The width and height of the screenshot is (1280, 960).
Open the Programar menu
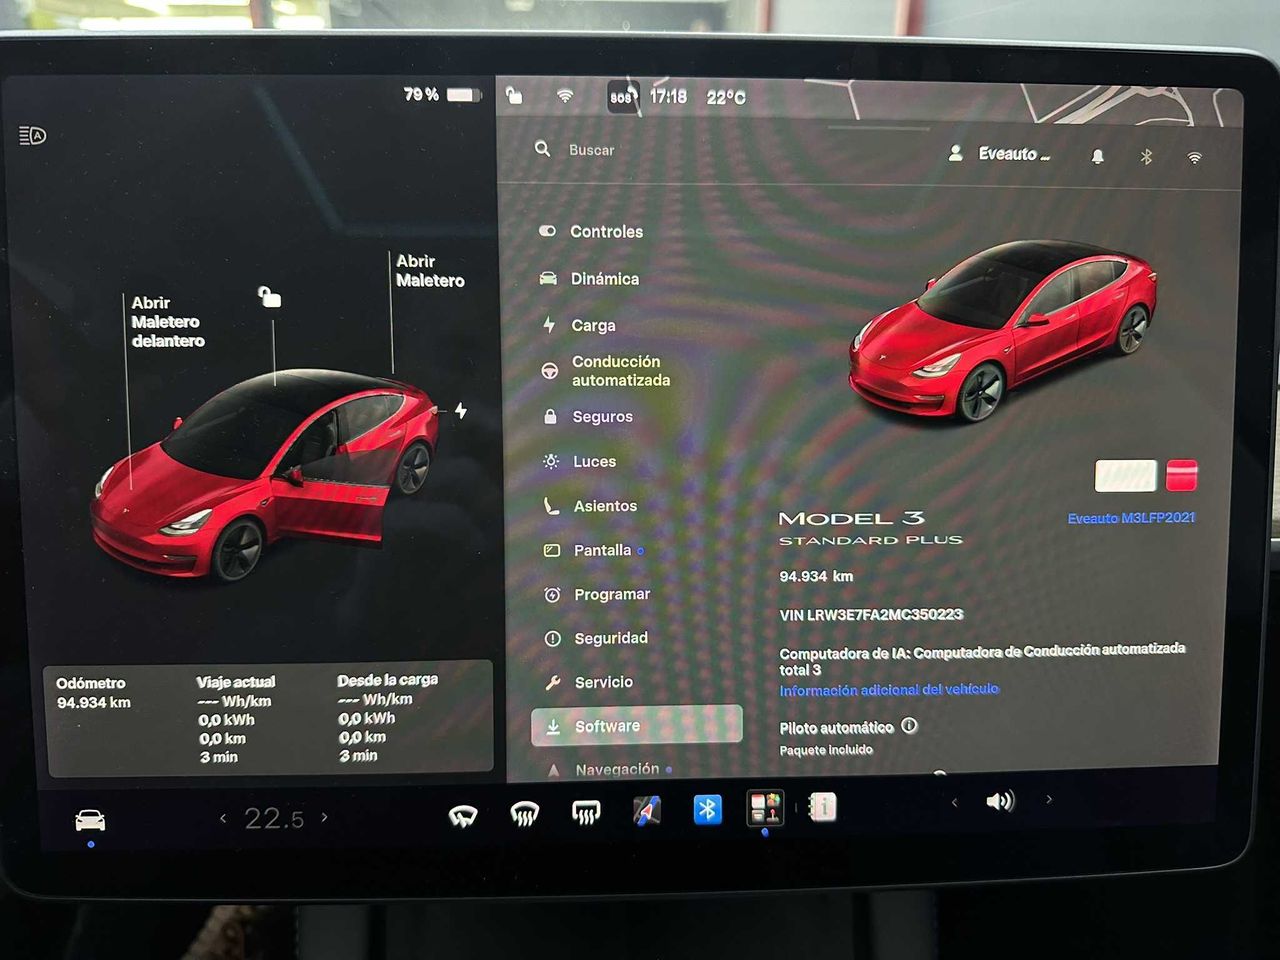click(596, 594)
